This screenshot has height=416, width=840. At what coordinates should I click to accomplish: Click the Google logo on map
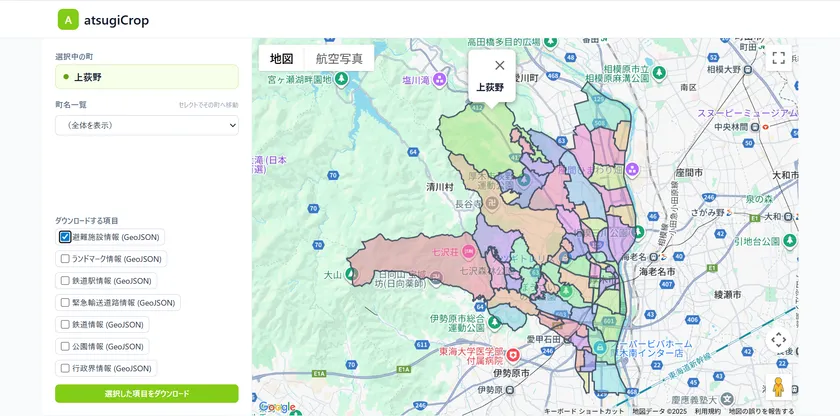277,406
